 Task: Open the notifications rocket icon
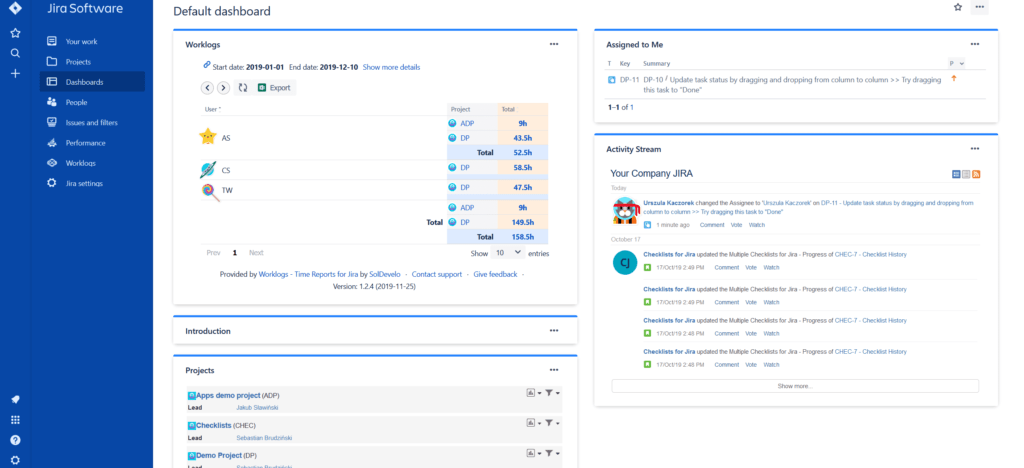tap(15, 399)
